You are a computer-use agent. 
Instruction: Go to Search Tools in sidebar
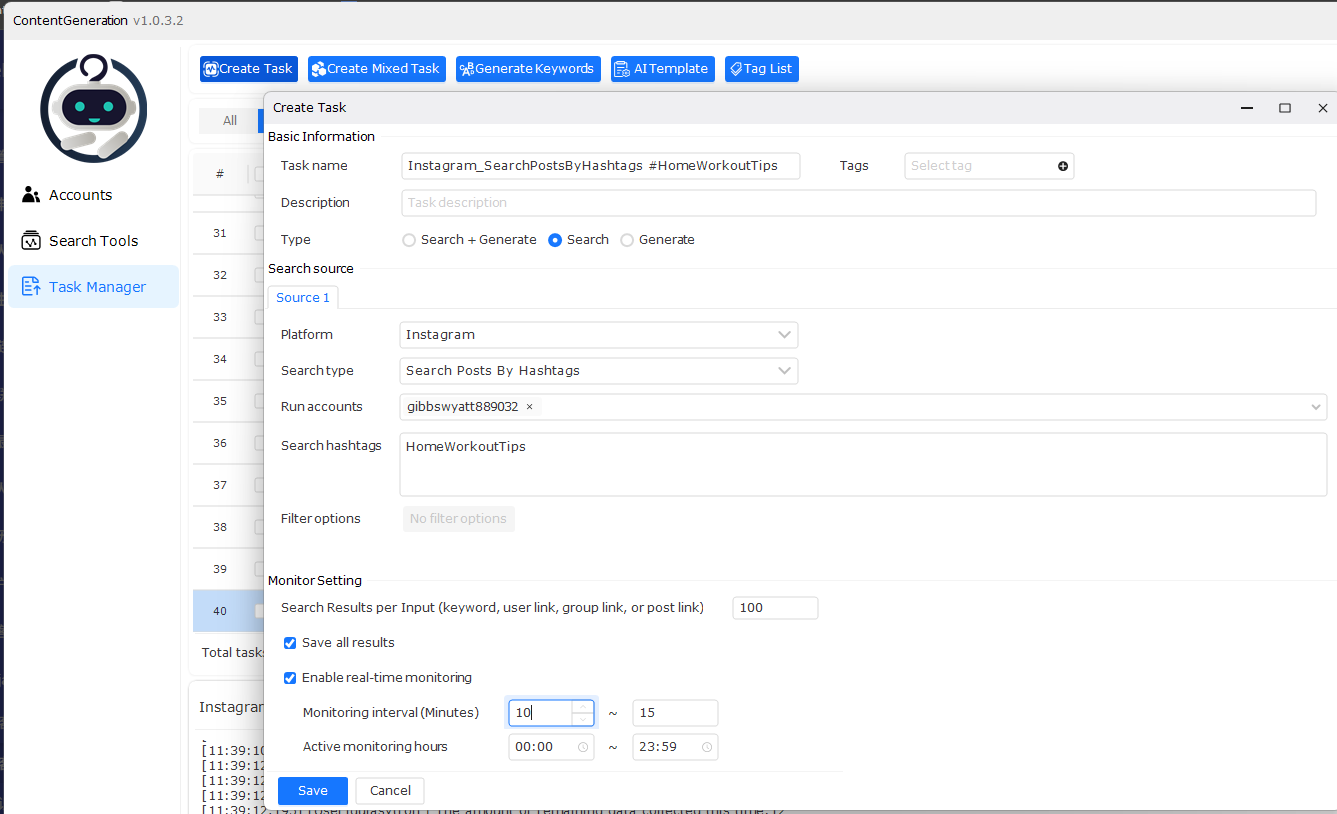(93, 241)
